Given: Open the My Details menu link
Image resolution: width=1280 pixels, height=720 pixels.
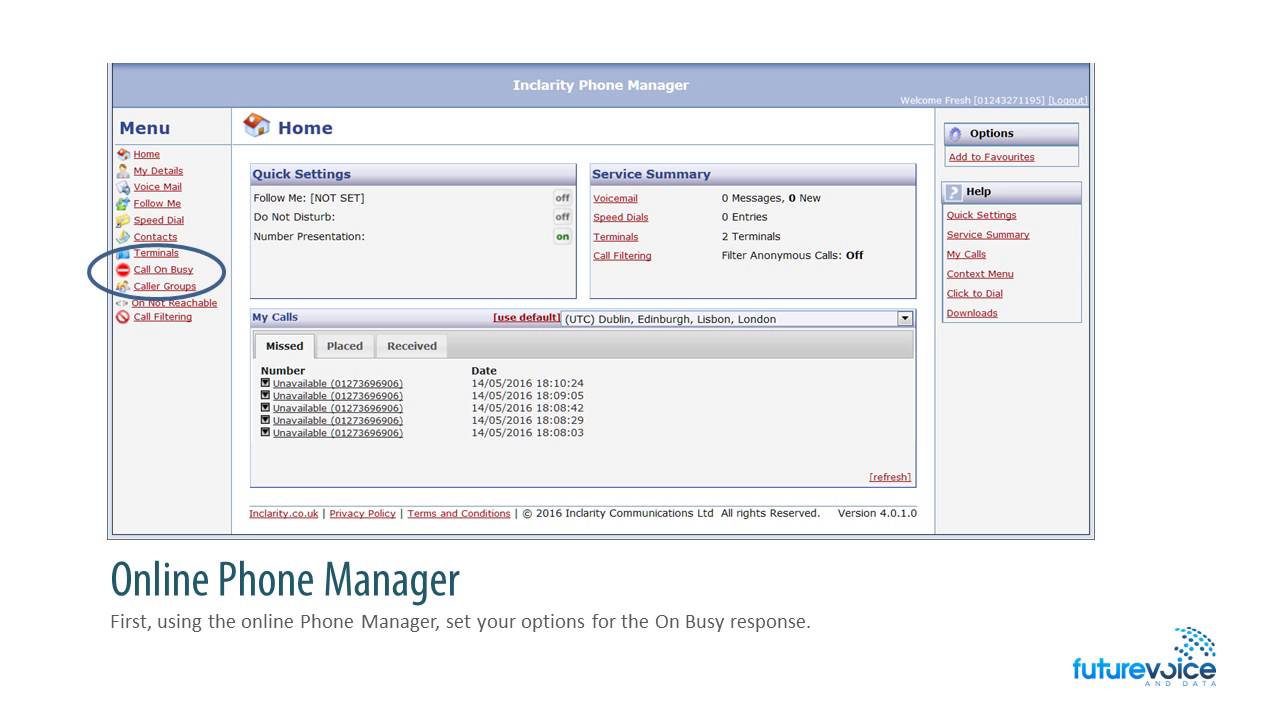Looking at the screenshot, I should pyautogui.click(x=158, y=171).
